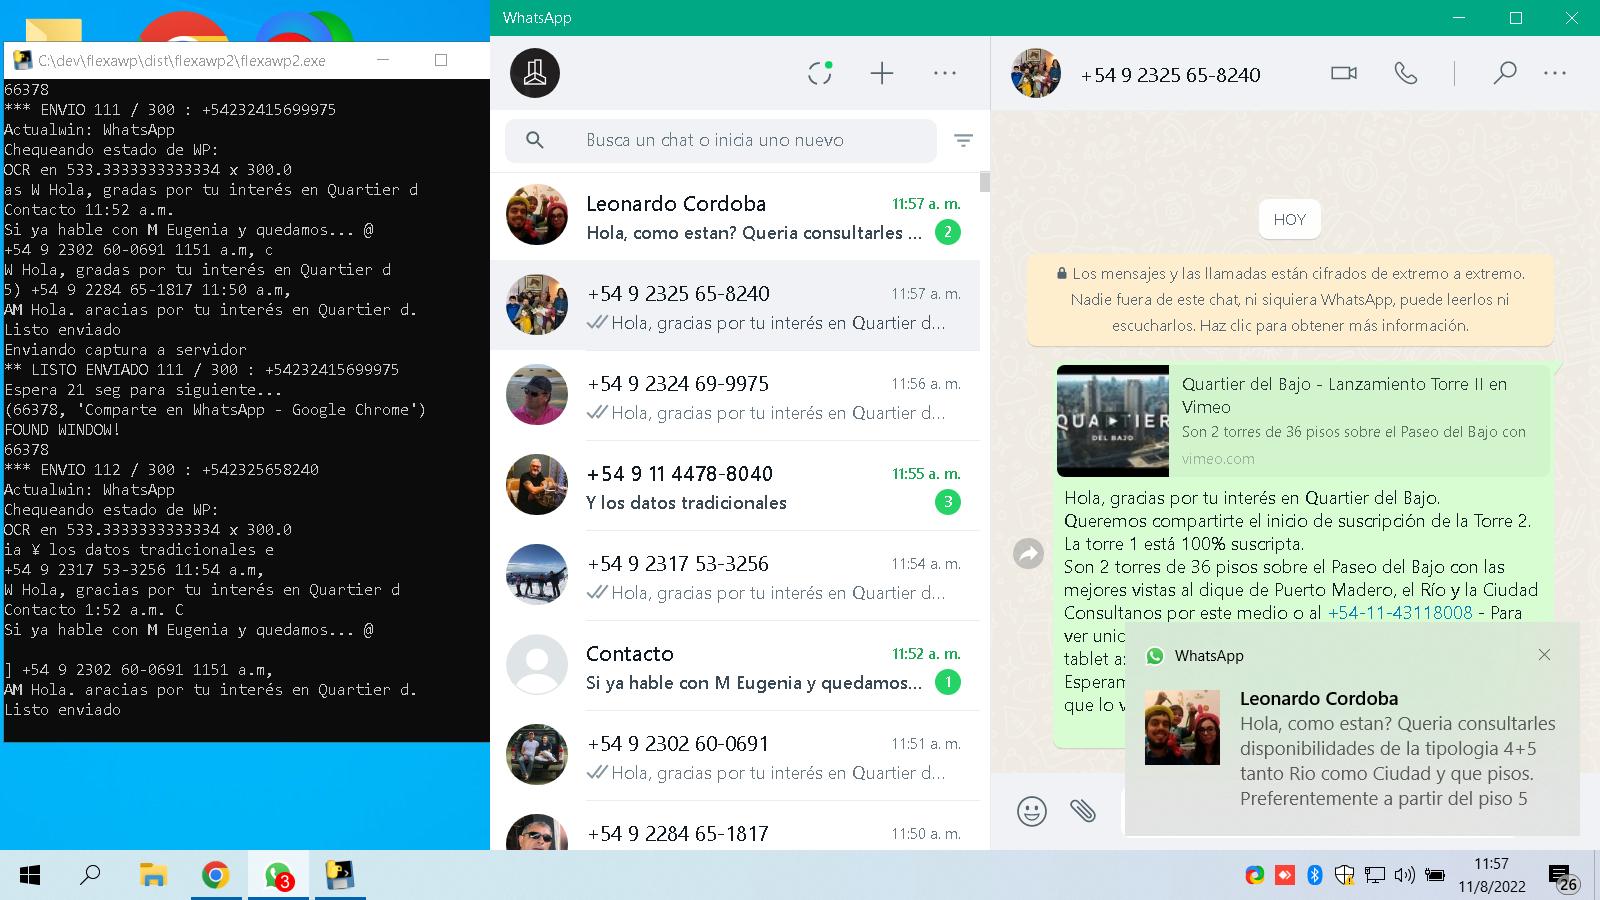
Task: Click the phone link +54-11-43118008
Action: tap(1400, 613)
